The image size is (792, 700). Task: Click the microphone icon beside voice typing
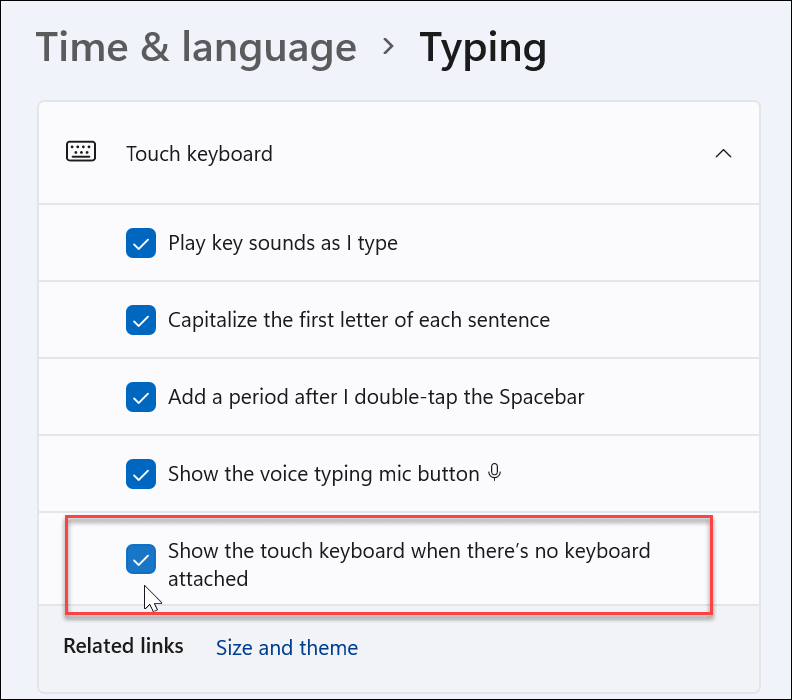[494, 473]
